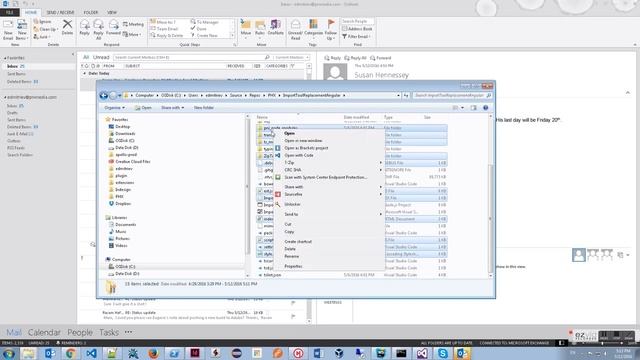Open the Filter Email dropdown

coord(357,37)
